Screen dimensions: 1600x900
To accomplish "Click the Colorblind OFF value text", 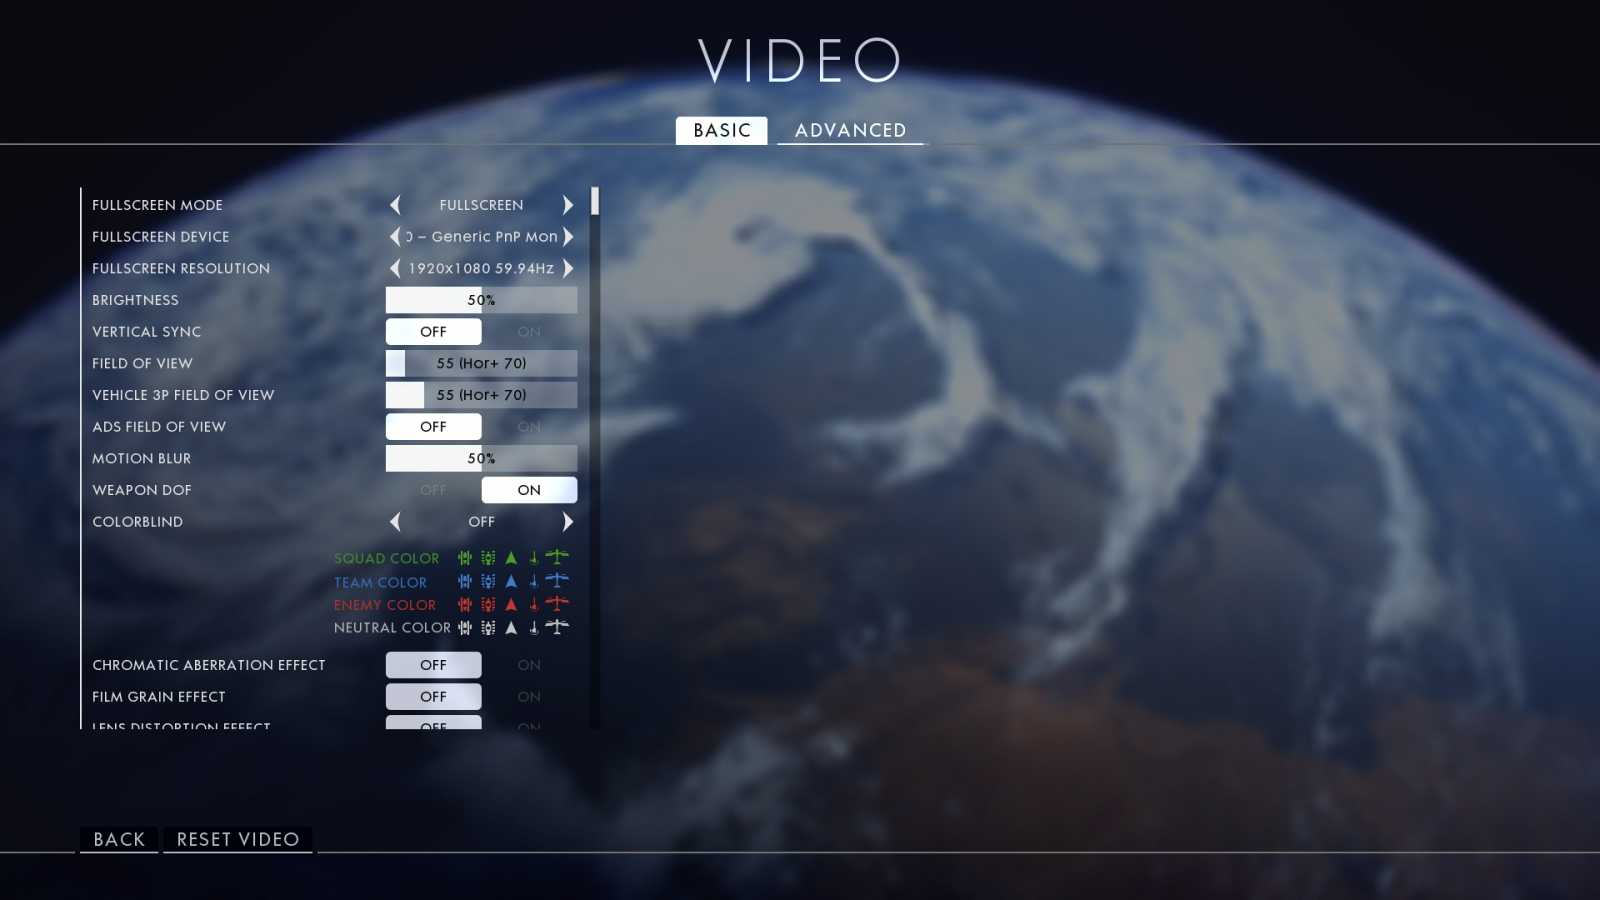I will tap(481, 522).
